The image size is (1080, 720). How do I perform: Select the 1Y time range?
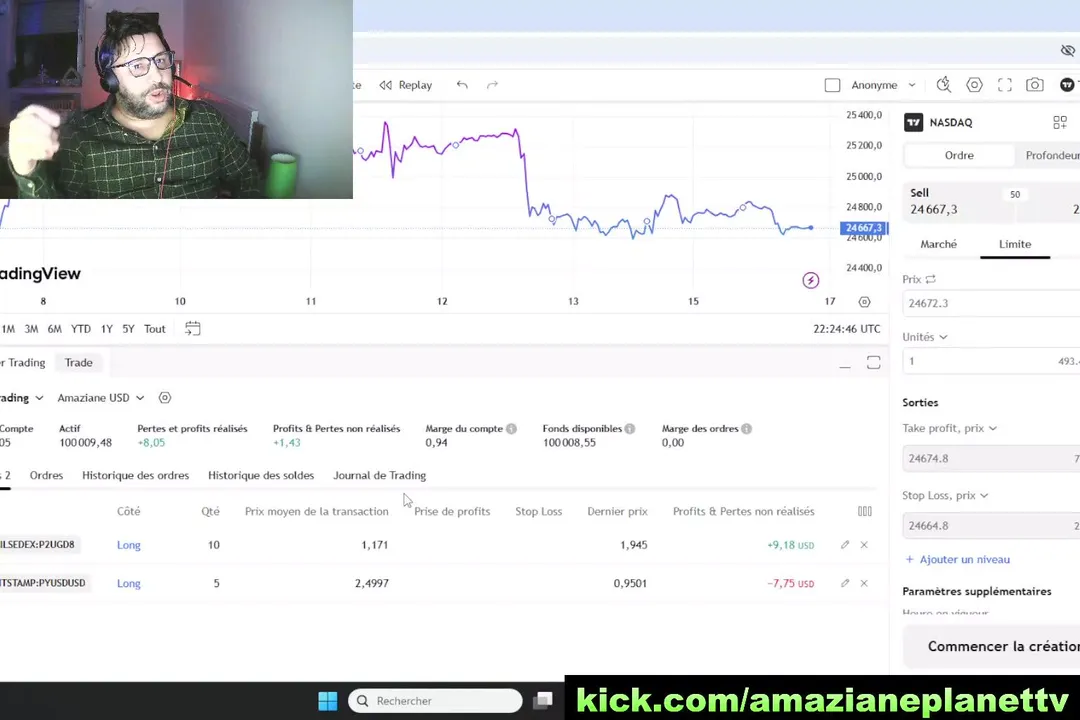pos(107,329)
